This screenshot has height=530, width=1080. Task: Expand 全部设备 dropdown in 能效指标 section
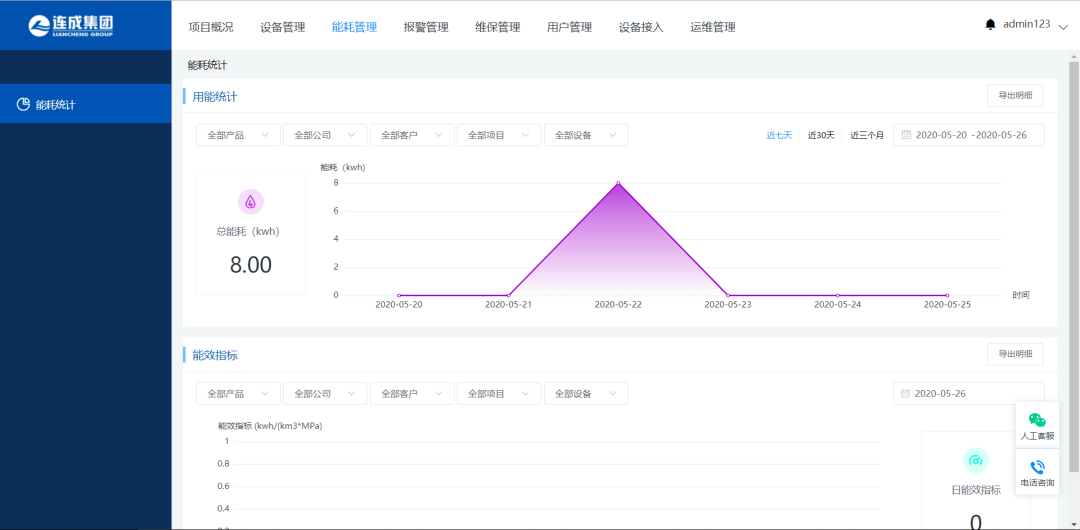586,394
